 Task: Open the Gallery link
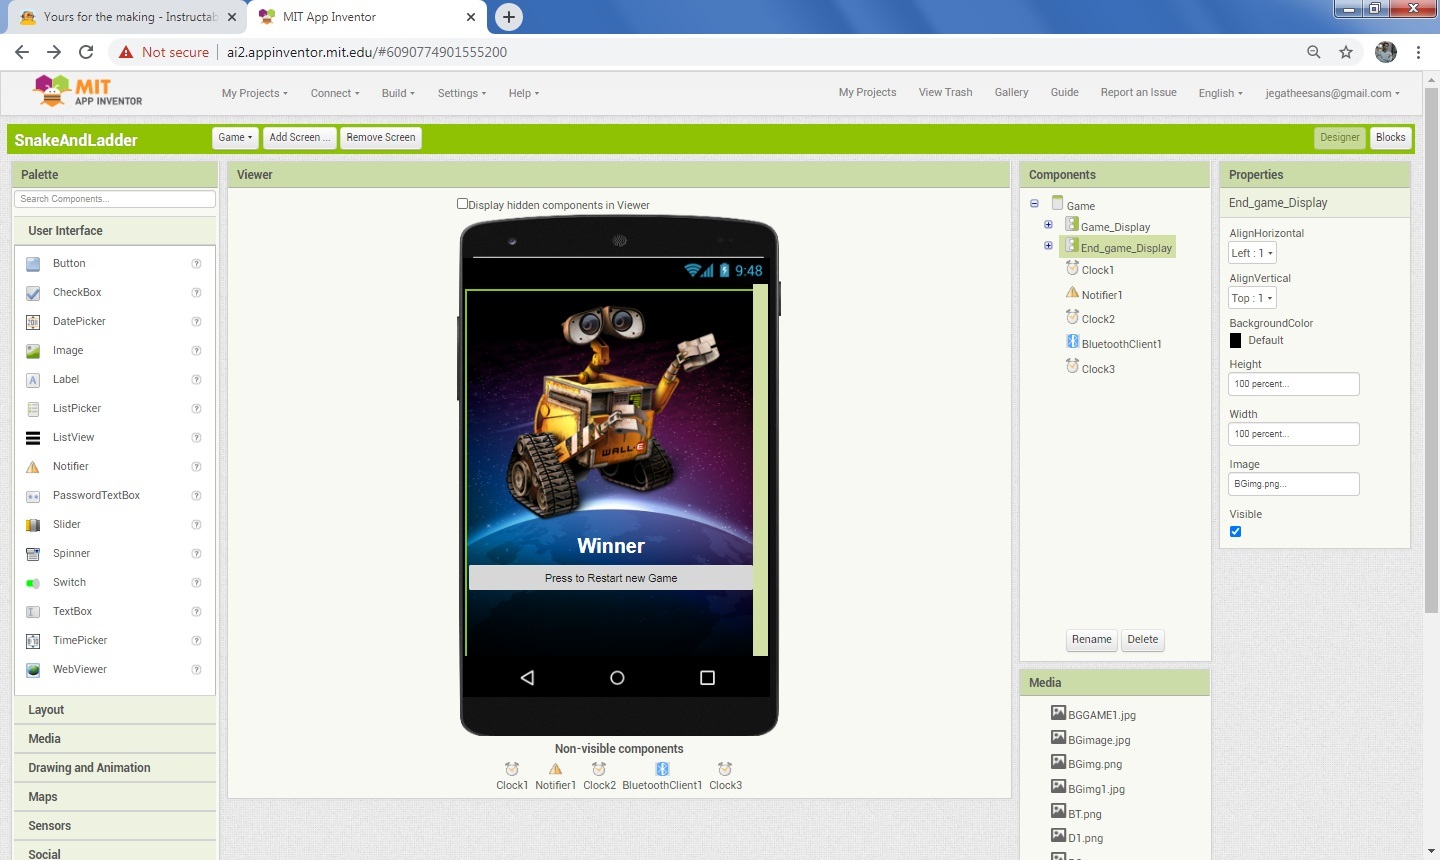point(1011,92)
